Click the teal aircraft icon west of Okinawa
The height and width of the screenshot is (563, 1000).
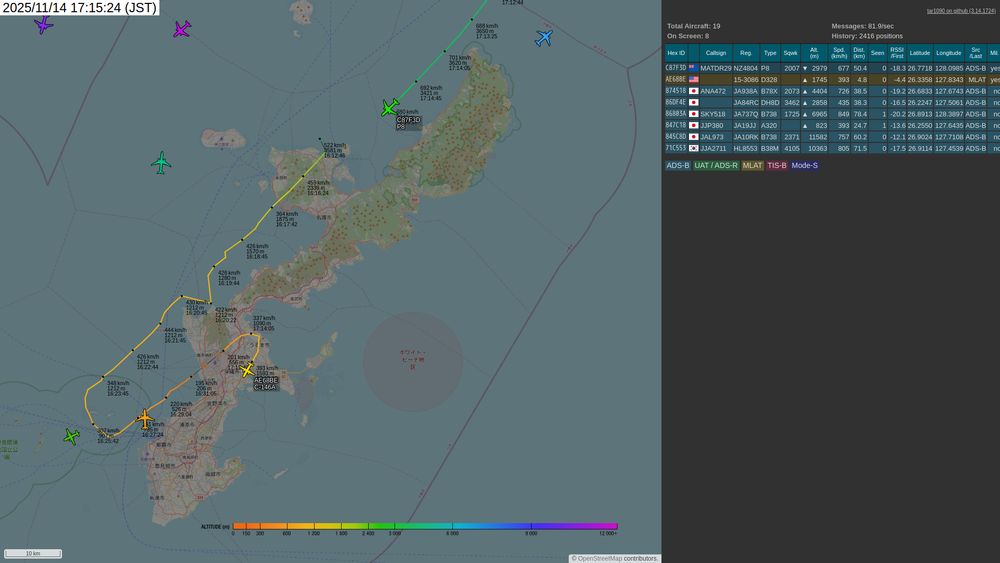[161, 163]
